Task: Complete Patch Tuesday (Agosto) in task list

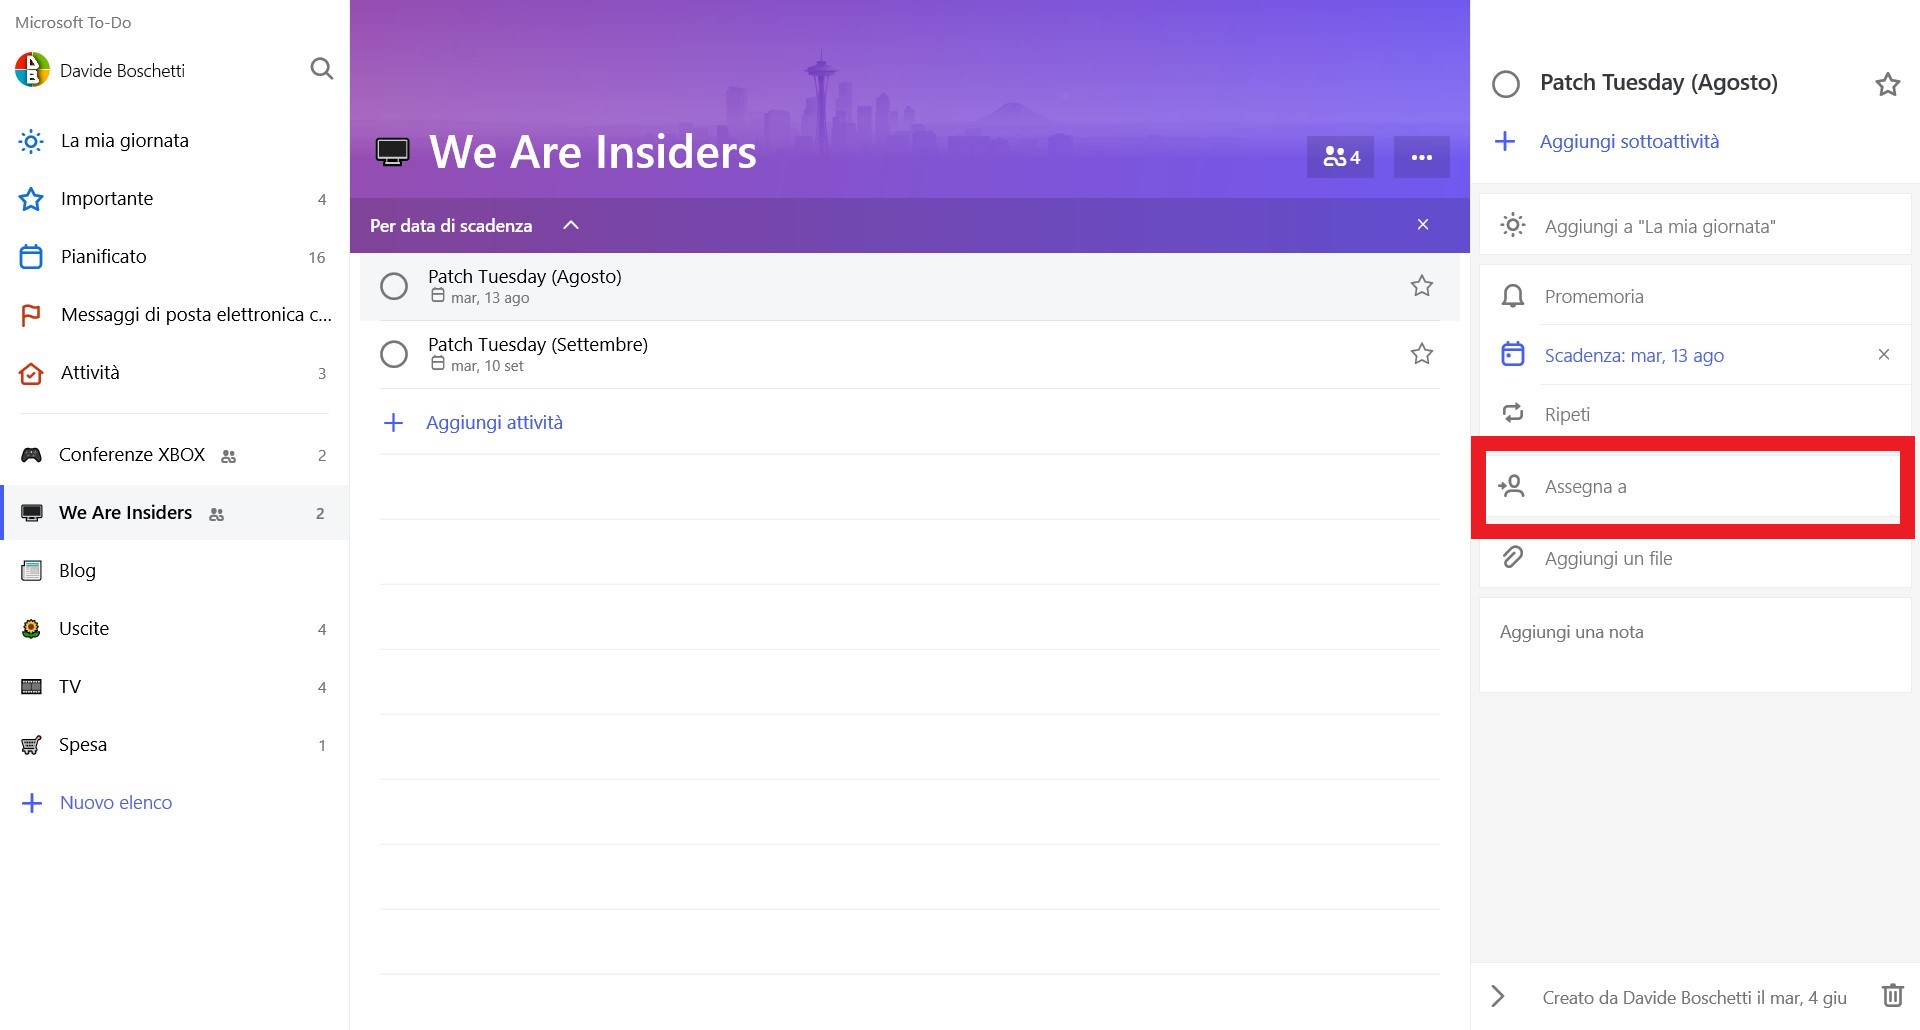Action: (394, 287)
